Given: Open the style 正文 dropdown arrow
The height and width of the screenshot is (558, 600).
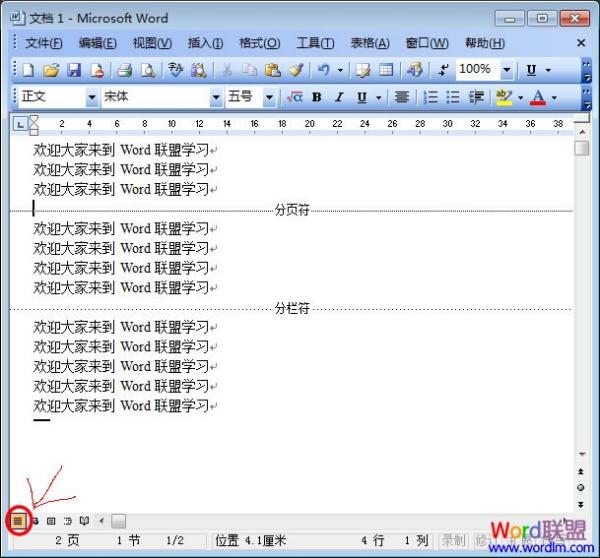Looking at the screenshot, I should pos(92,97).
